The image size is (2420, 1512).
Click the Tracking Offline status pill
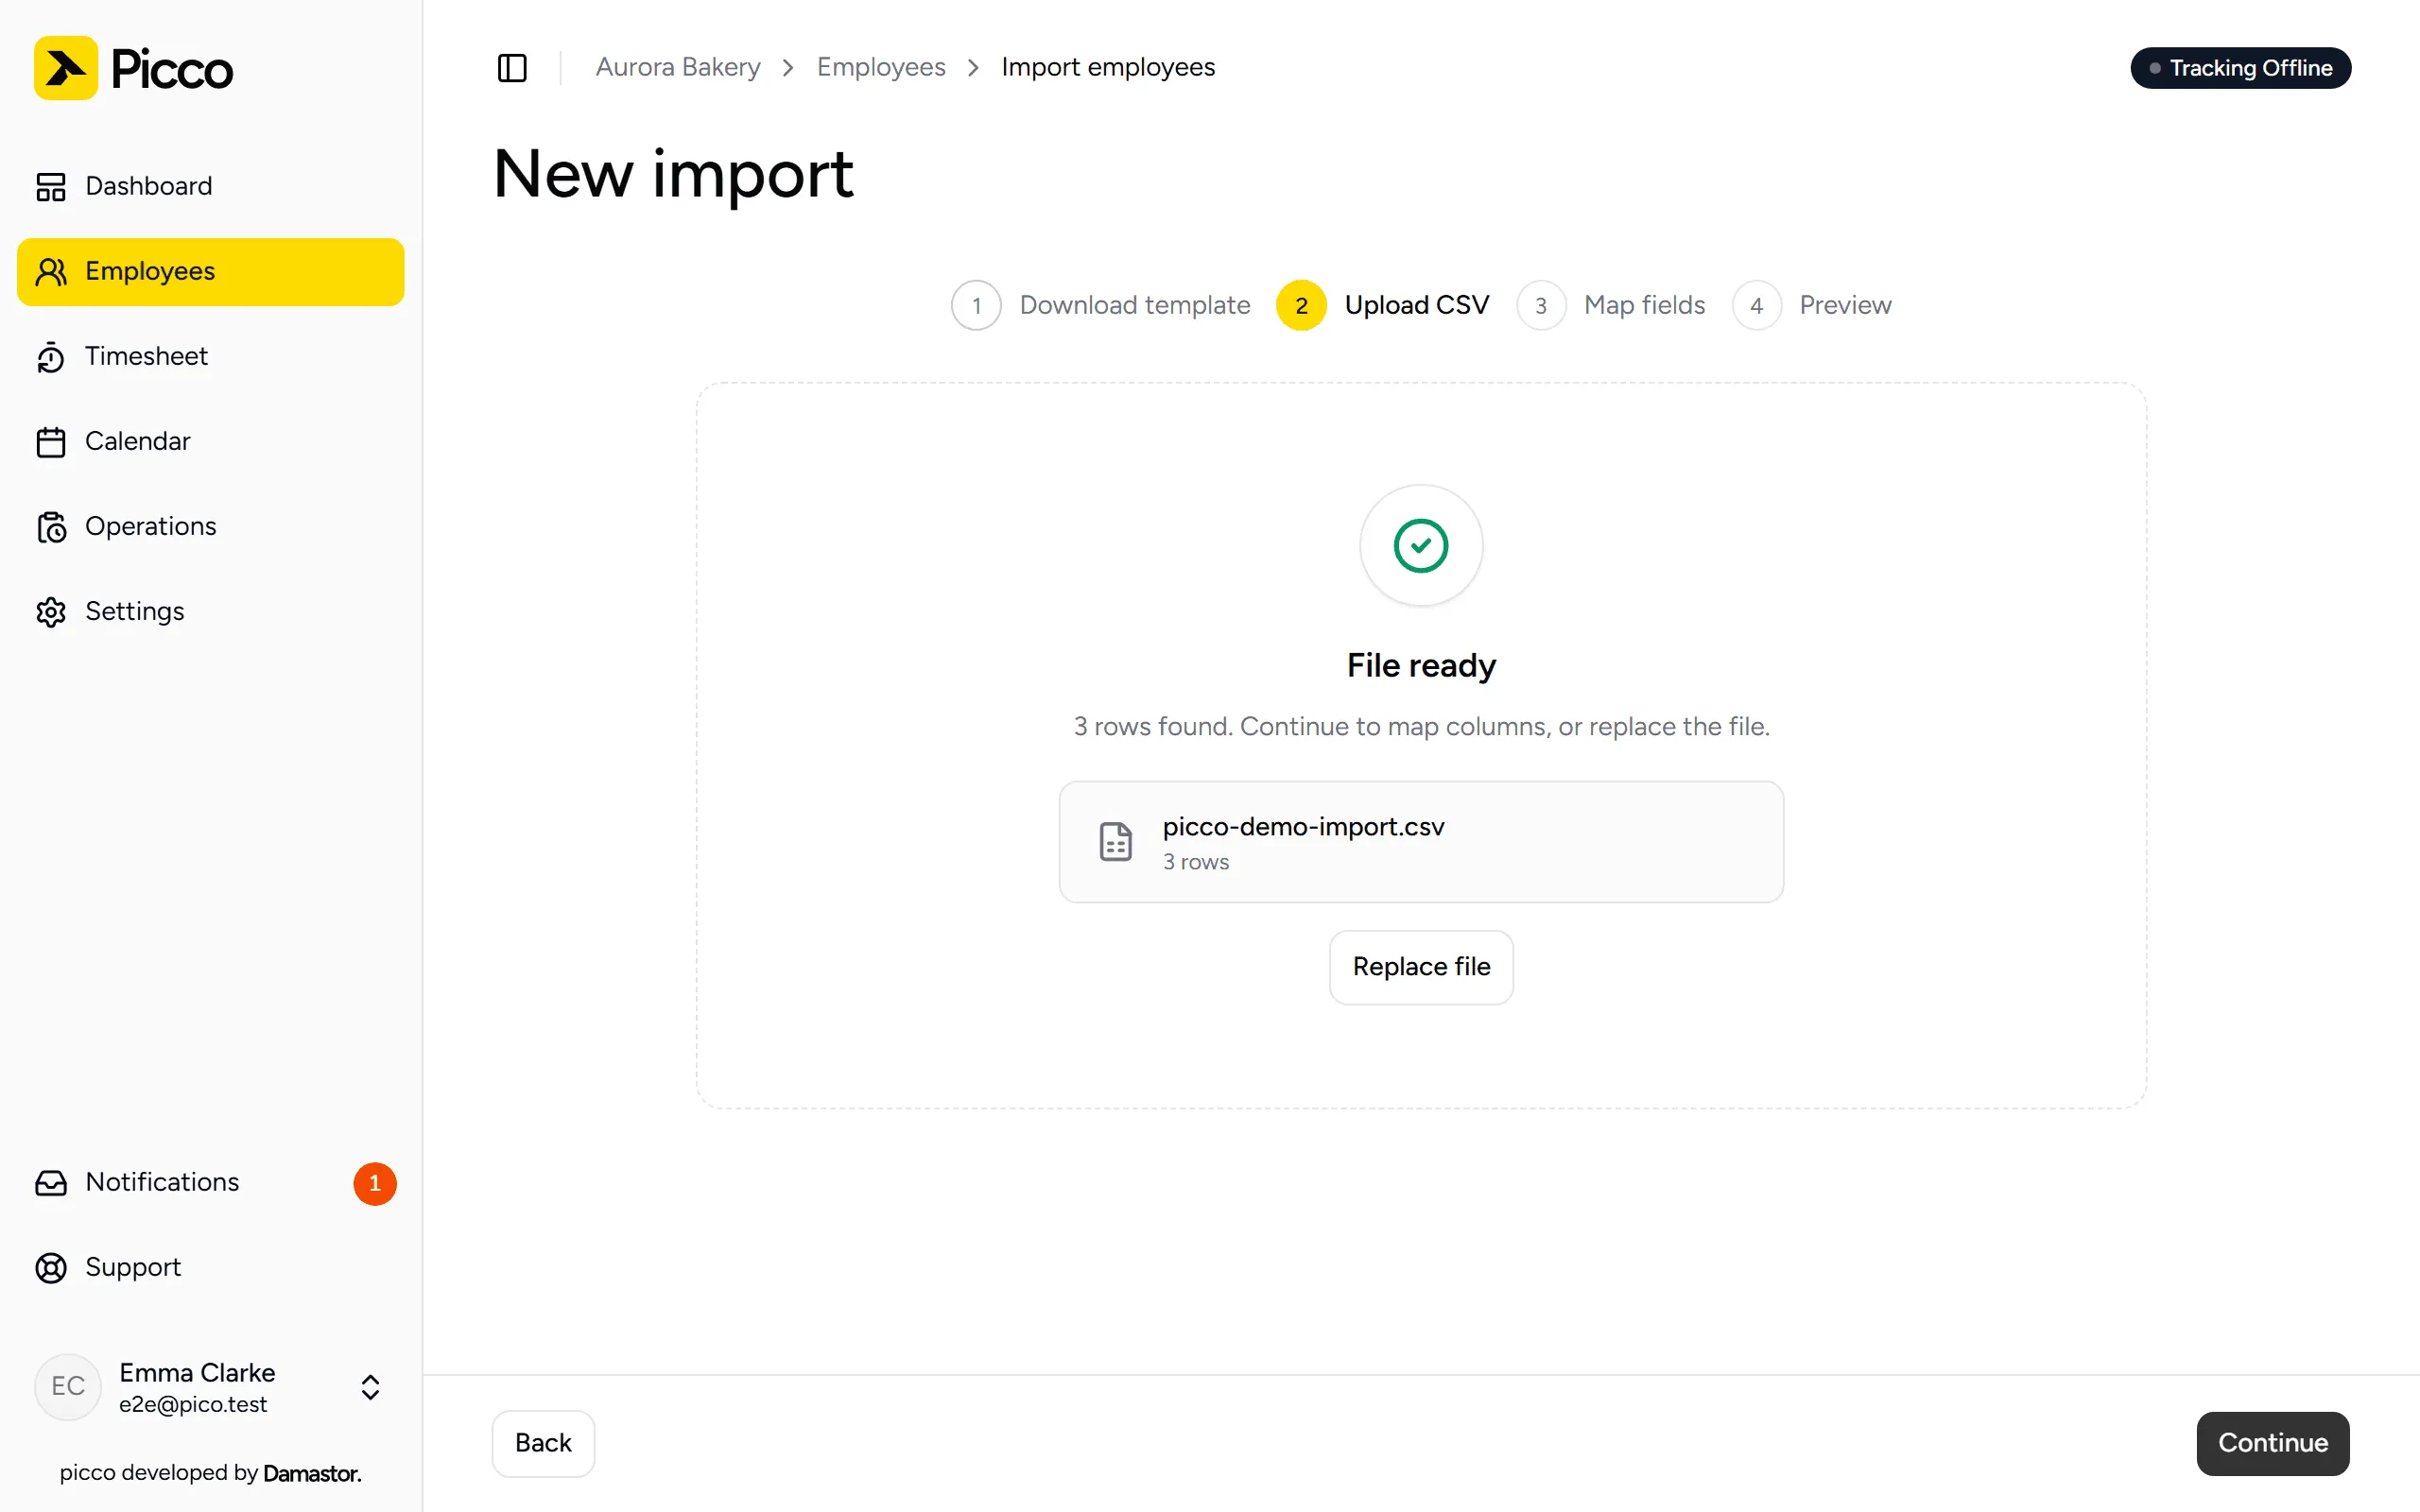(x=2241, y=68)
